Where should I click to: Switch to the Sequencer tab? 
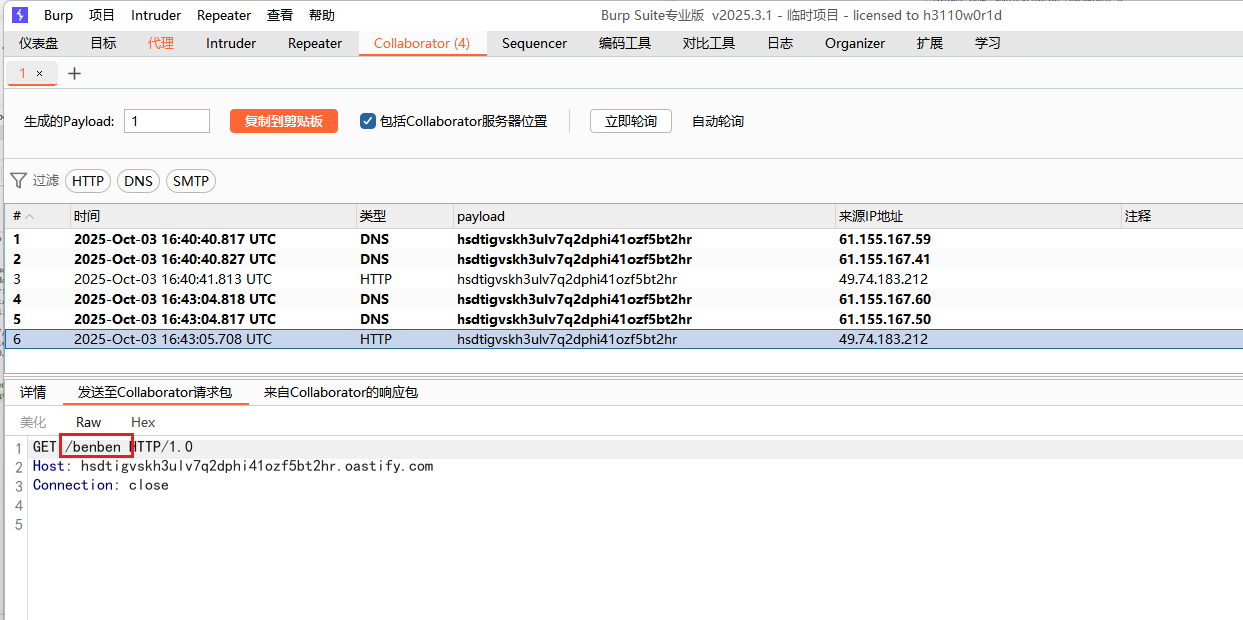(534, 43)
